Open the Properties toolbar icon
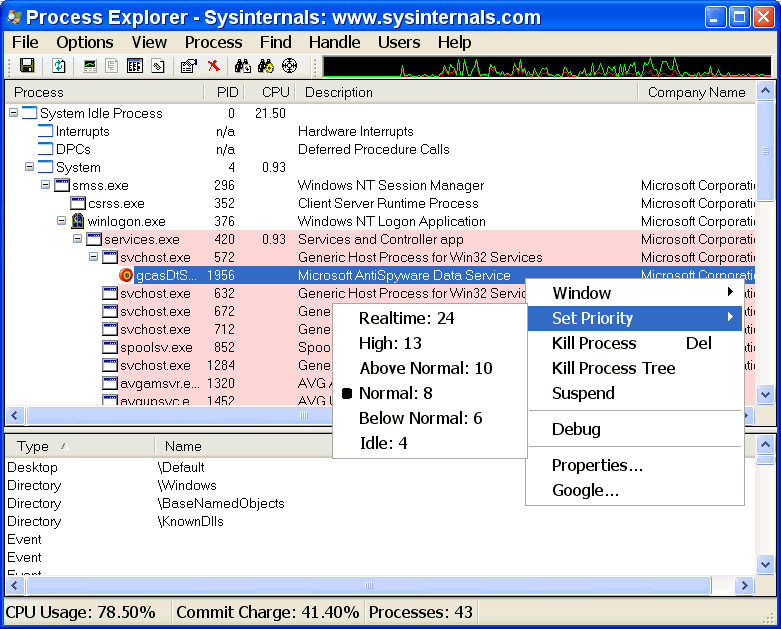Viewport: 781px width, 629px height. (x=189, y=65)
